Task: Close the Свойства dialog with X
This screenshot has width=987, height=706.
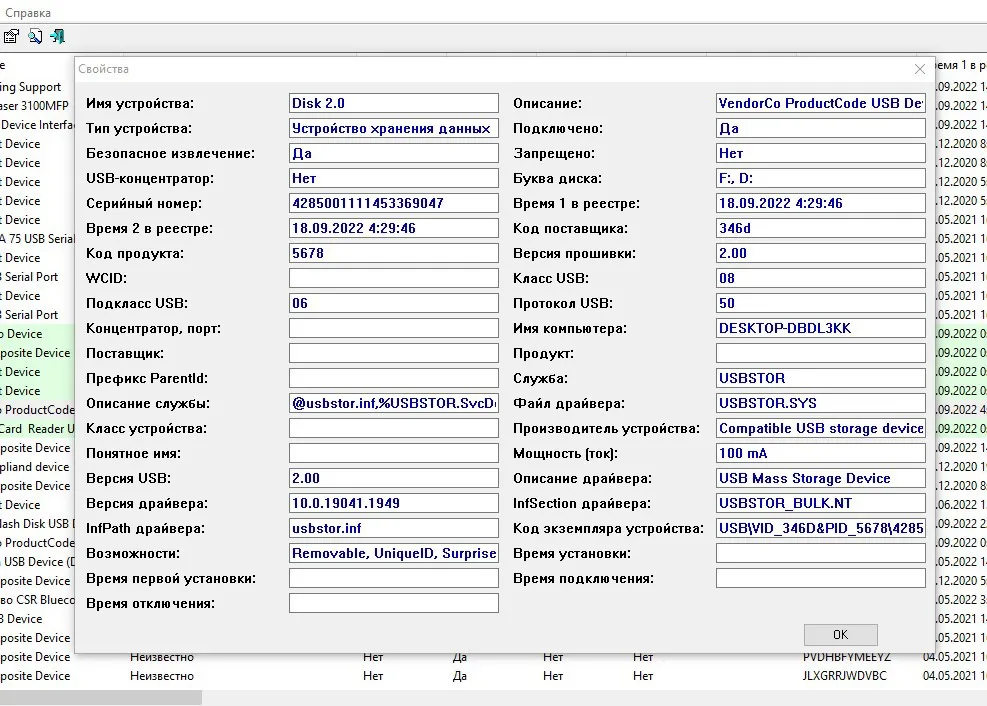Action: [920, 69]
